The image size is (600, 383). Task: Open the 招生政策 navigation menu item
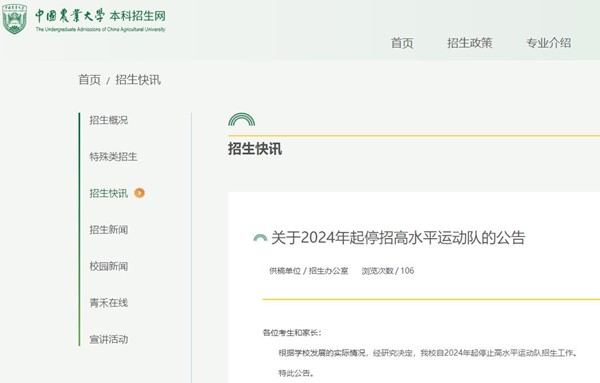pyautogui.click(x=470, y=43)
